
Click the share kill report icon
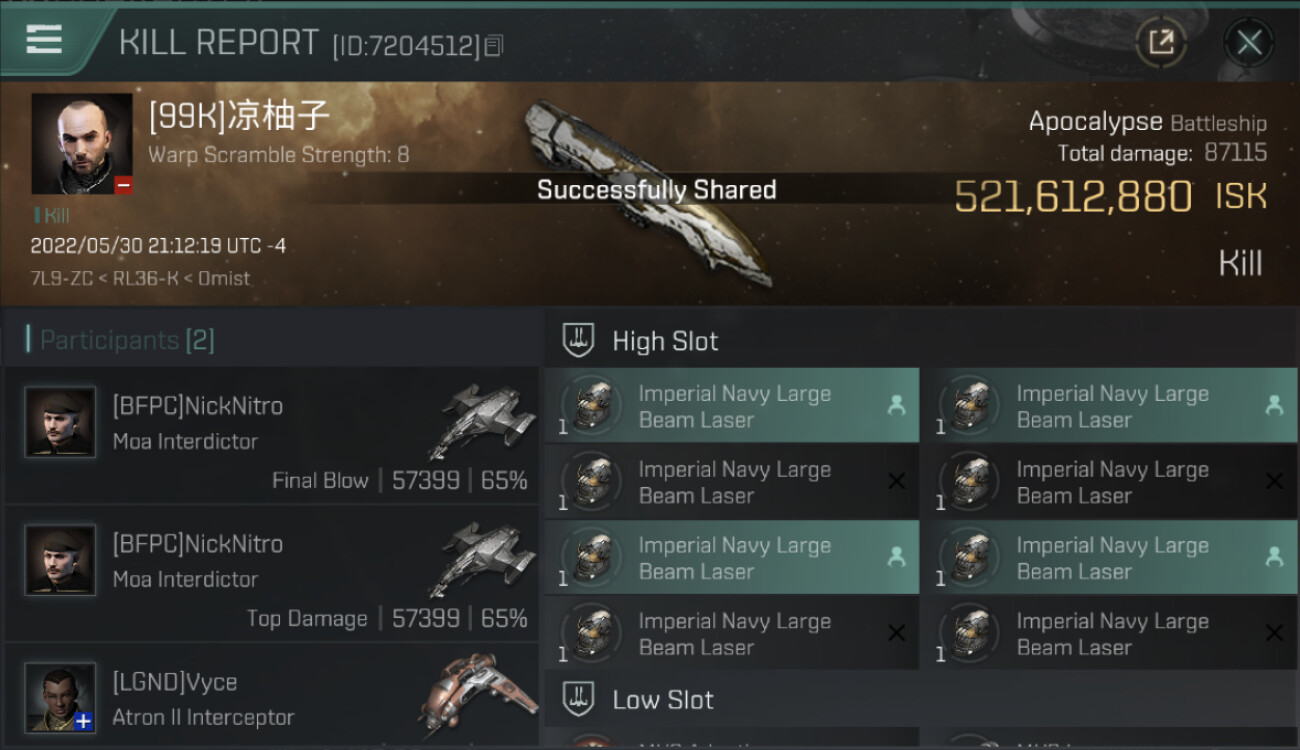point(1161,42)
